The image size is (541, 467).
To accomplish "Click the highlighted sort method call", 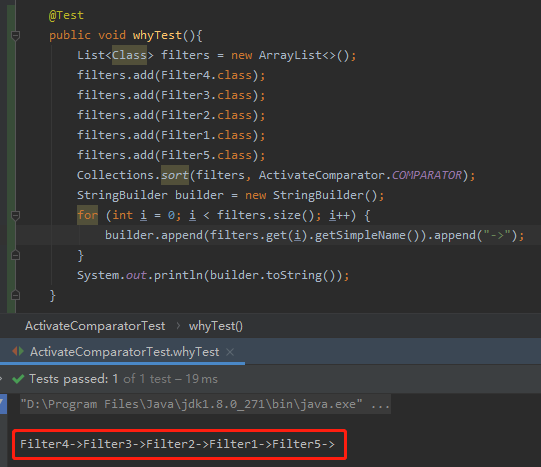I will click(x=175, y=175).
